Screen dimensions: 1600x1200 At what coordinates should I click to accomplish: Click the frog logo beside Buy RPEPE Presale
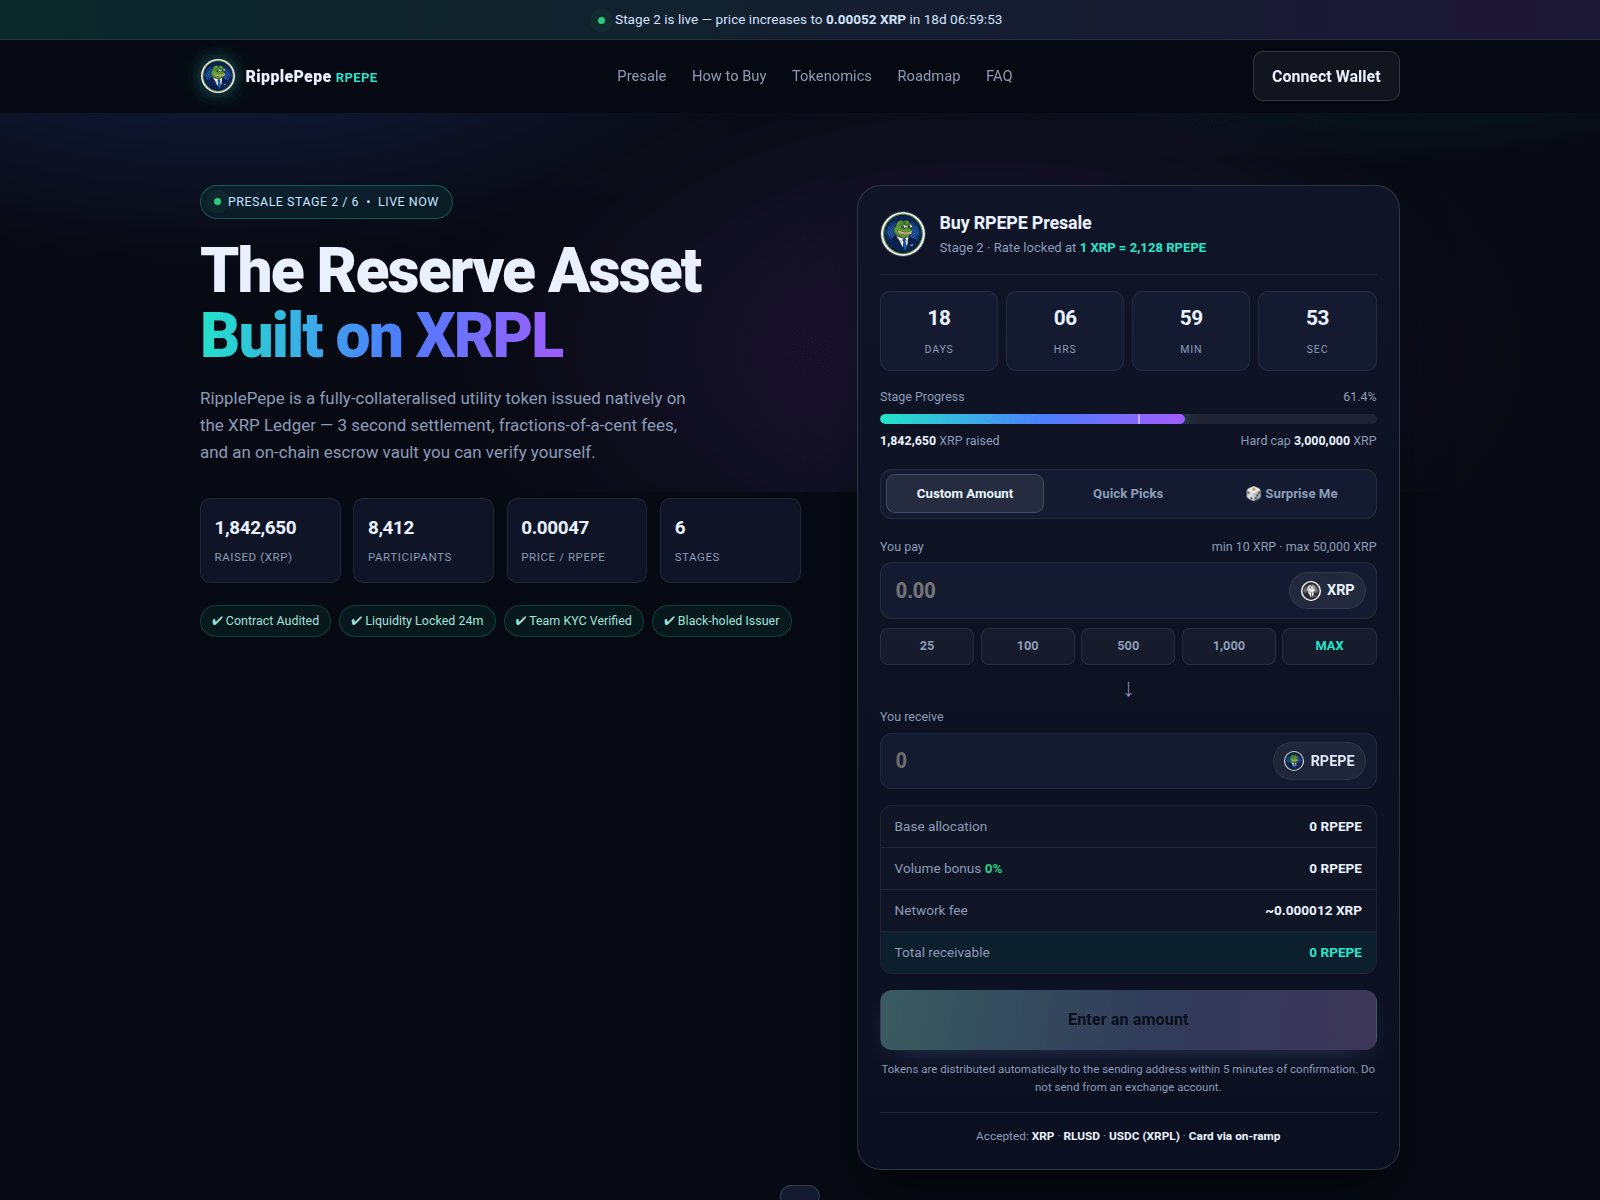coord(903,234)
